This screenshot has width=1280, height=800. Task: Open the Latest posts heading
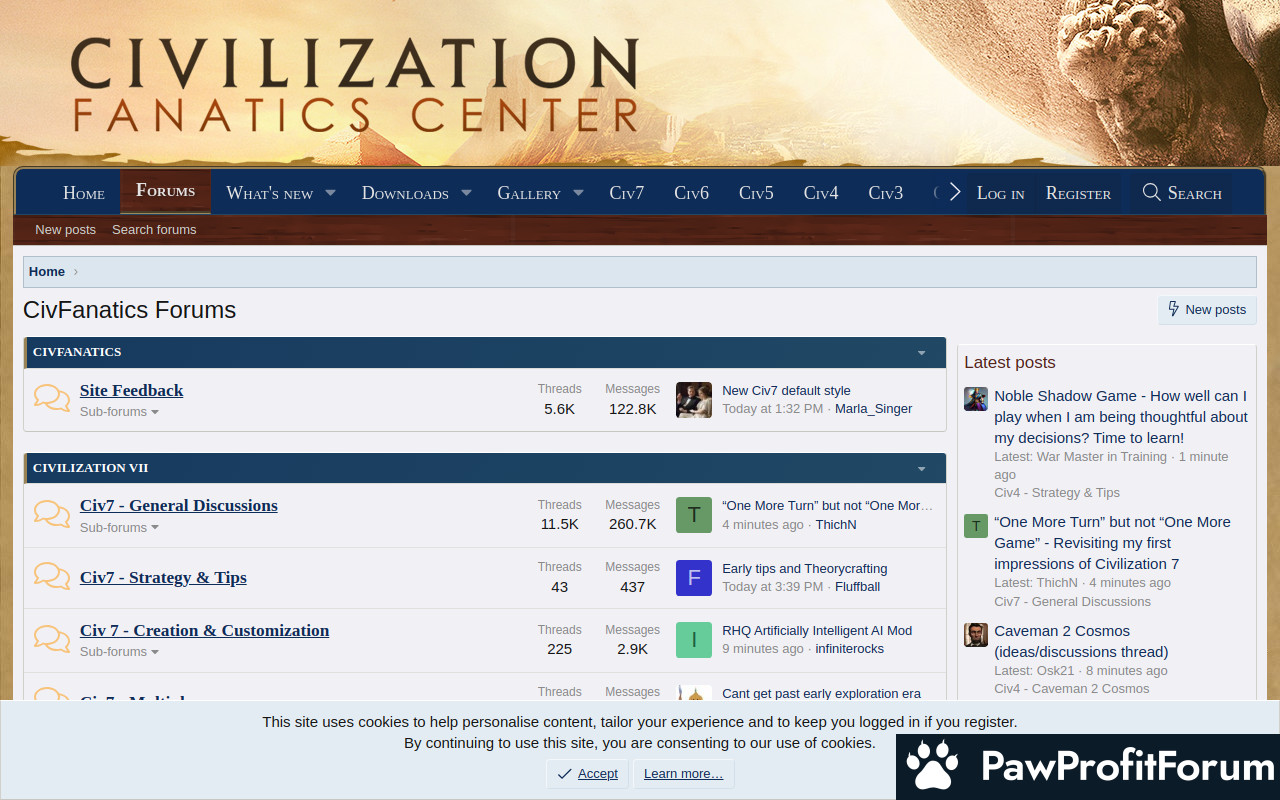tap(1010, 362)
